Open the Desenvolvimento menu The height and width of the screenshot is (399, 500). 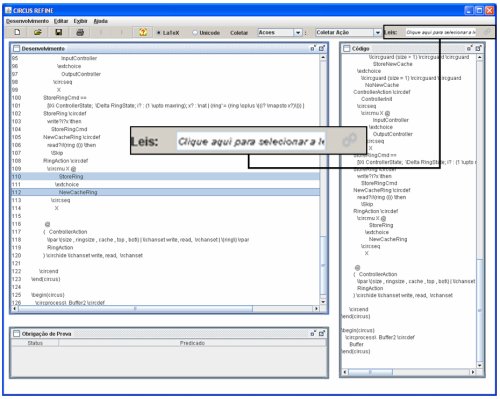(x=27, y=21)
